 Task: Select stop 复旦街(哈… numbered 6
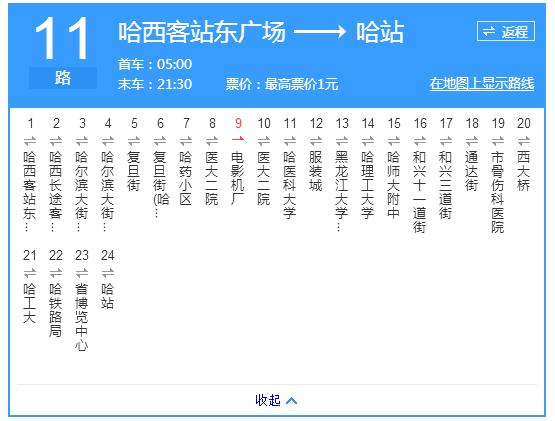pyautogui.click(x=160, y=184)
